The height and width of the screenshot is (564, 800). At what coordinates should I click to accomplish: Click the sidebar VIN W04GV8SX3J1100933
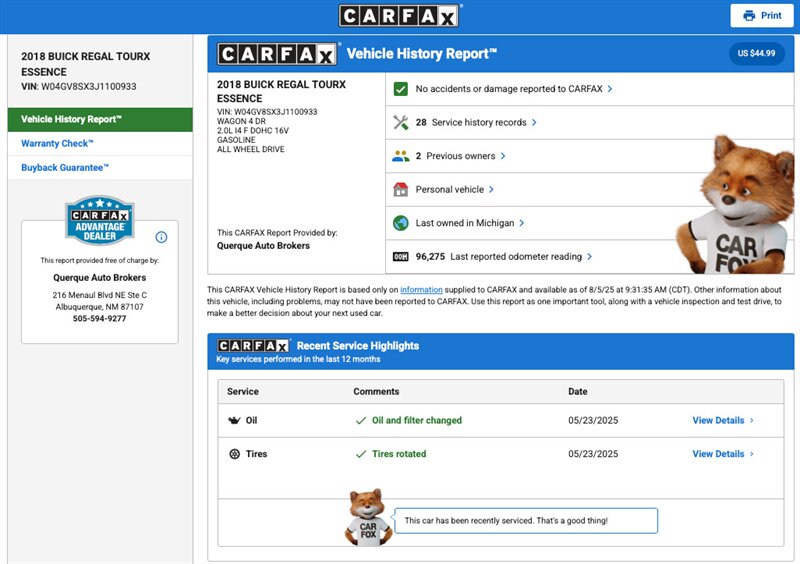[89, 87]
